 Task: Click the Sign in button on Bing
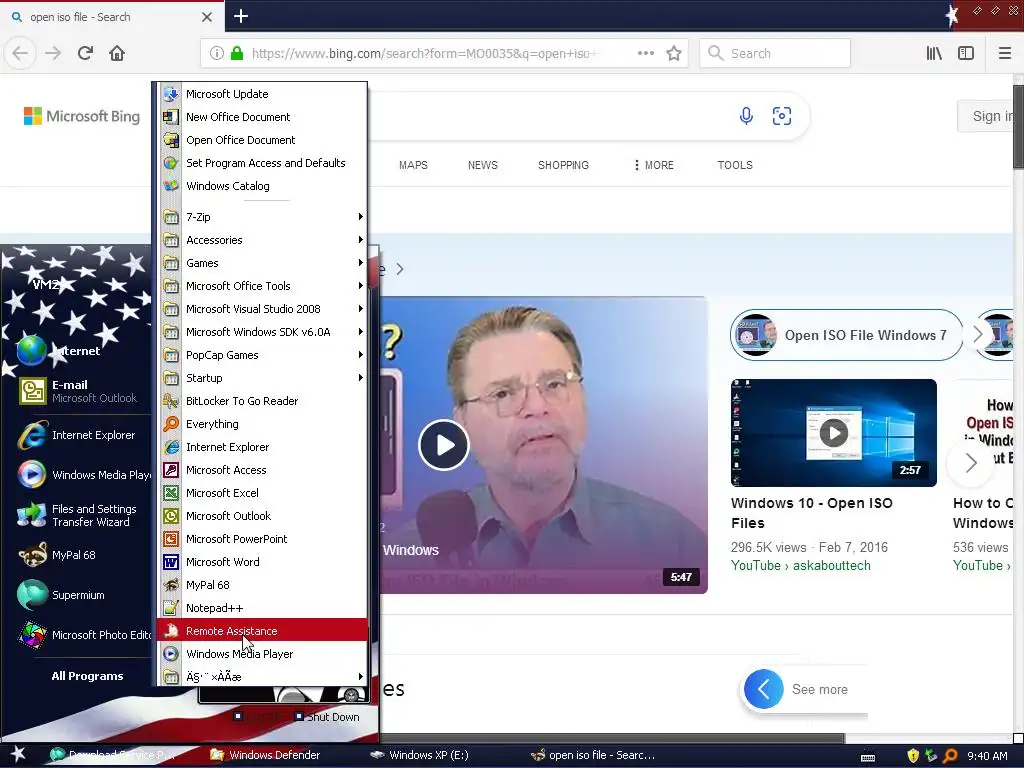(987, 116)
